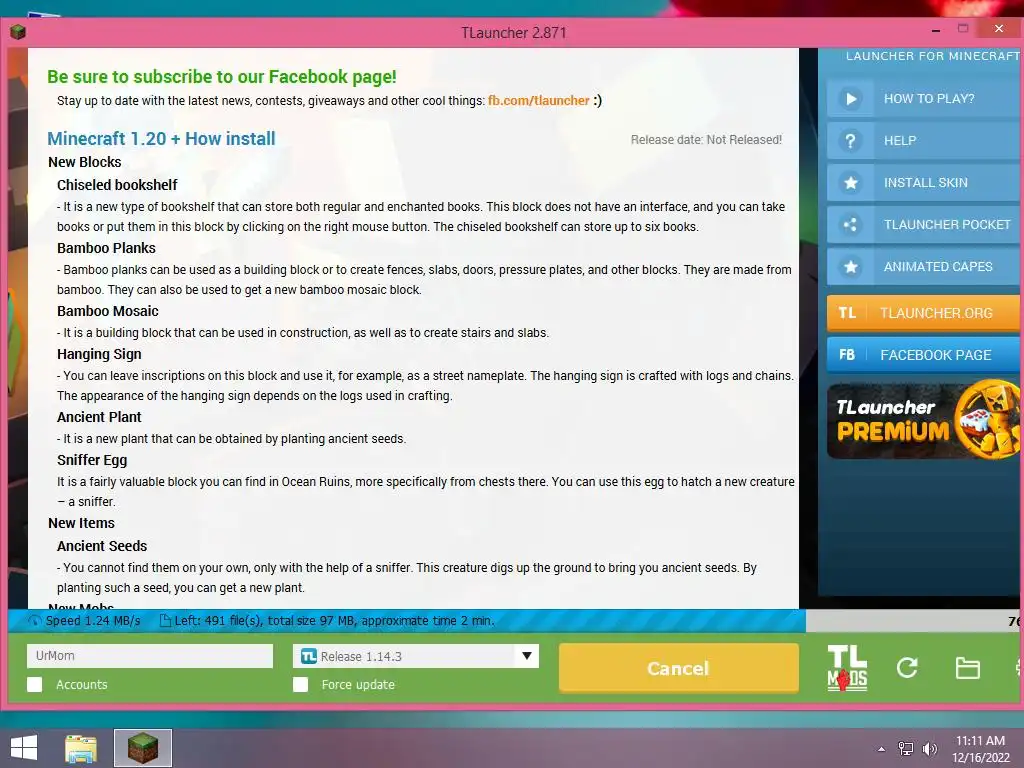Cancel the download with the yellow button
Viewport: 1024px width, 768px height.
click(x=679, y=668)
